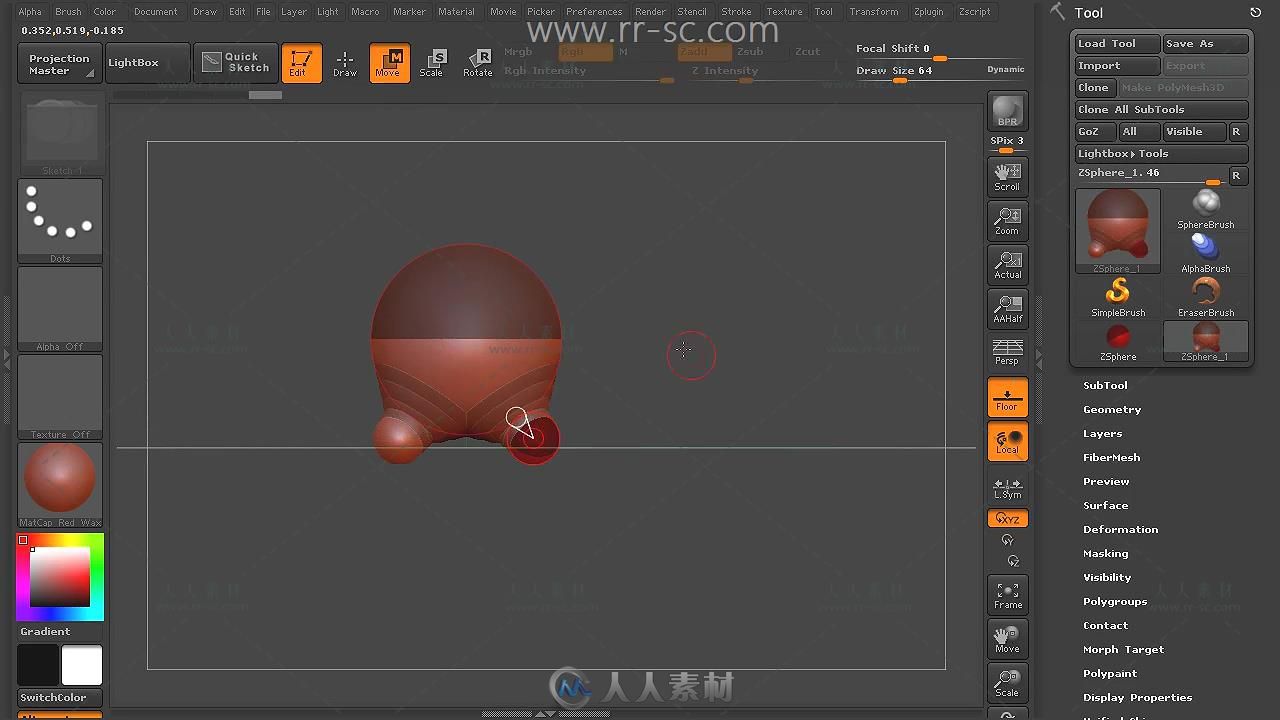This screenshot has height=720, width=1280.
Task: Click the right shelf Move view icon
Action: tap(1007, 638)
